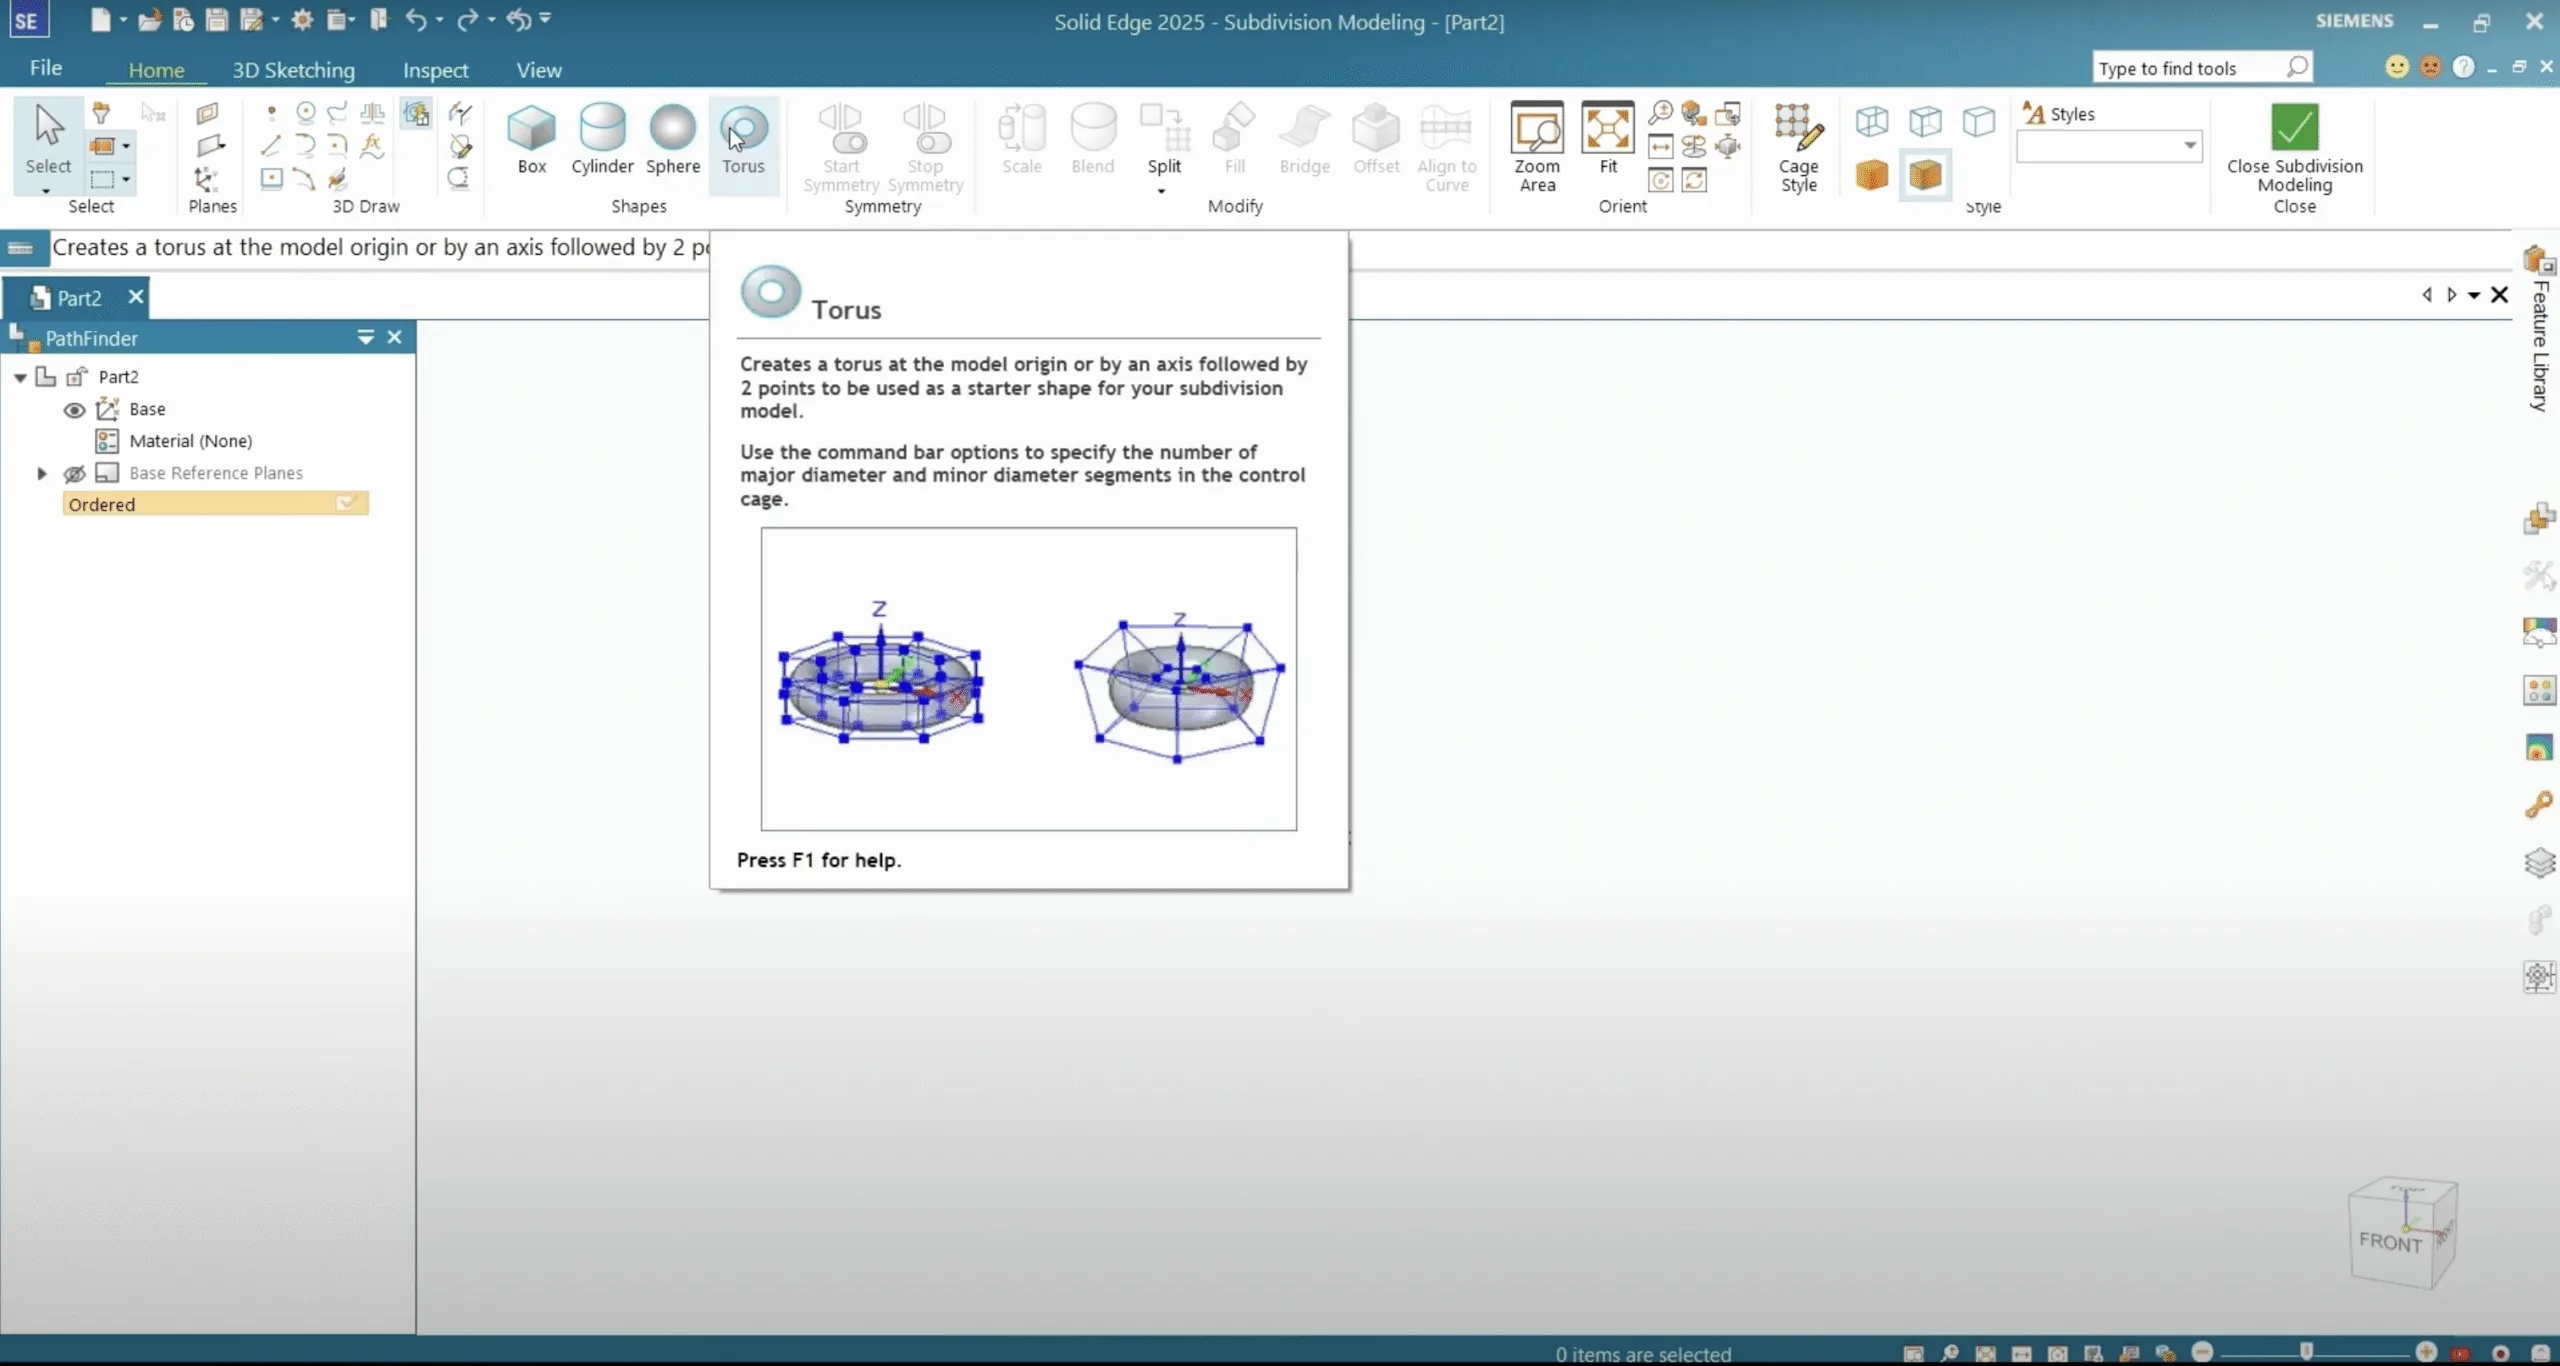Click the Help question mark icon
The width and height of the screenshot is (2560, 1366).
click(2463, 67)
